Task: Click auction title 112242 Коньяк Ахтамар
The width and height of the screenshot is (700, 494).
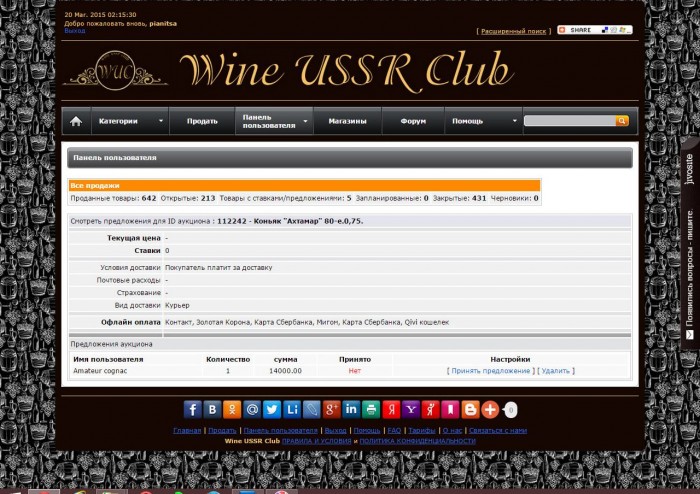Action: click(290, 221)
